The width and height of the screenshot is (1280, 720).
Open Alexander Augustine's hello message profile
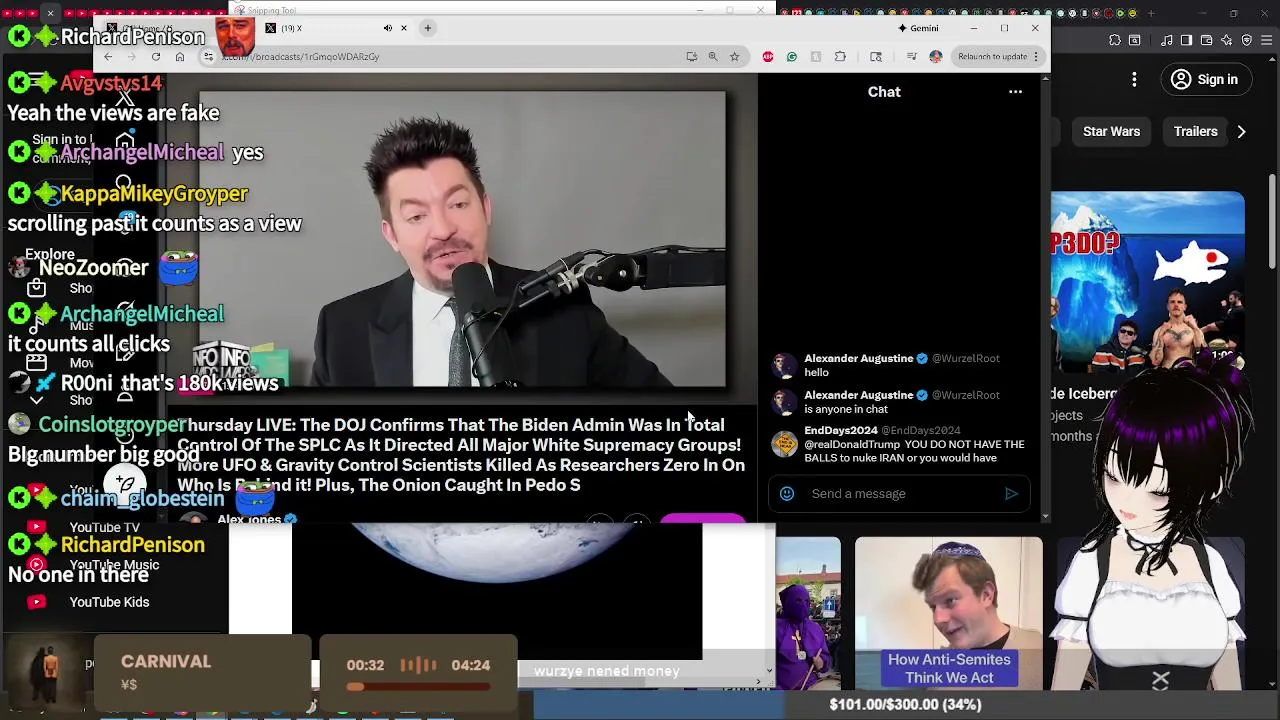click(x=784, y=365)
